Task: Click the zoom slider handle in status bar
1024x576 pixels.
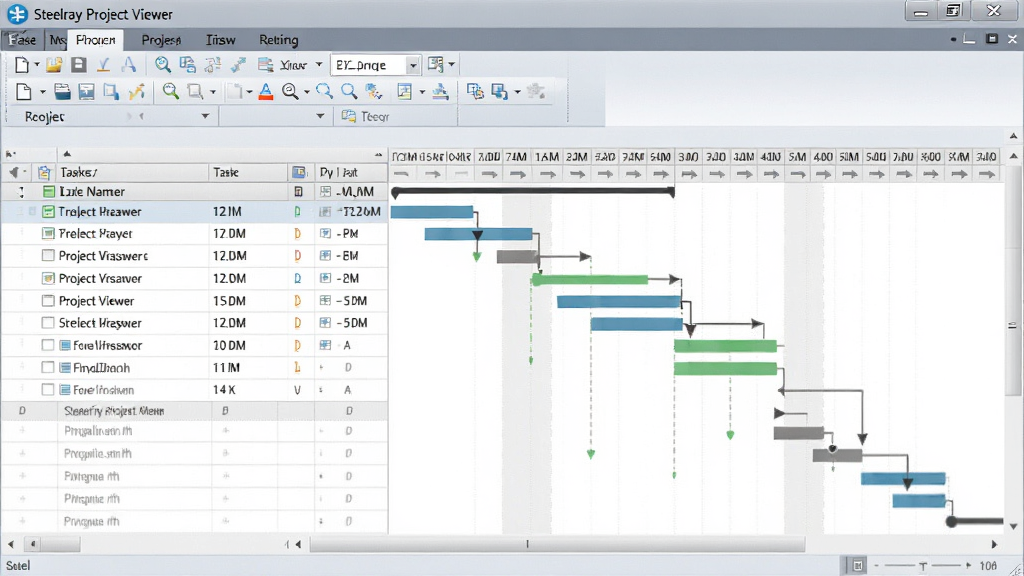Action: click(923, 566)
